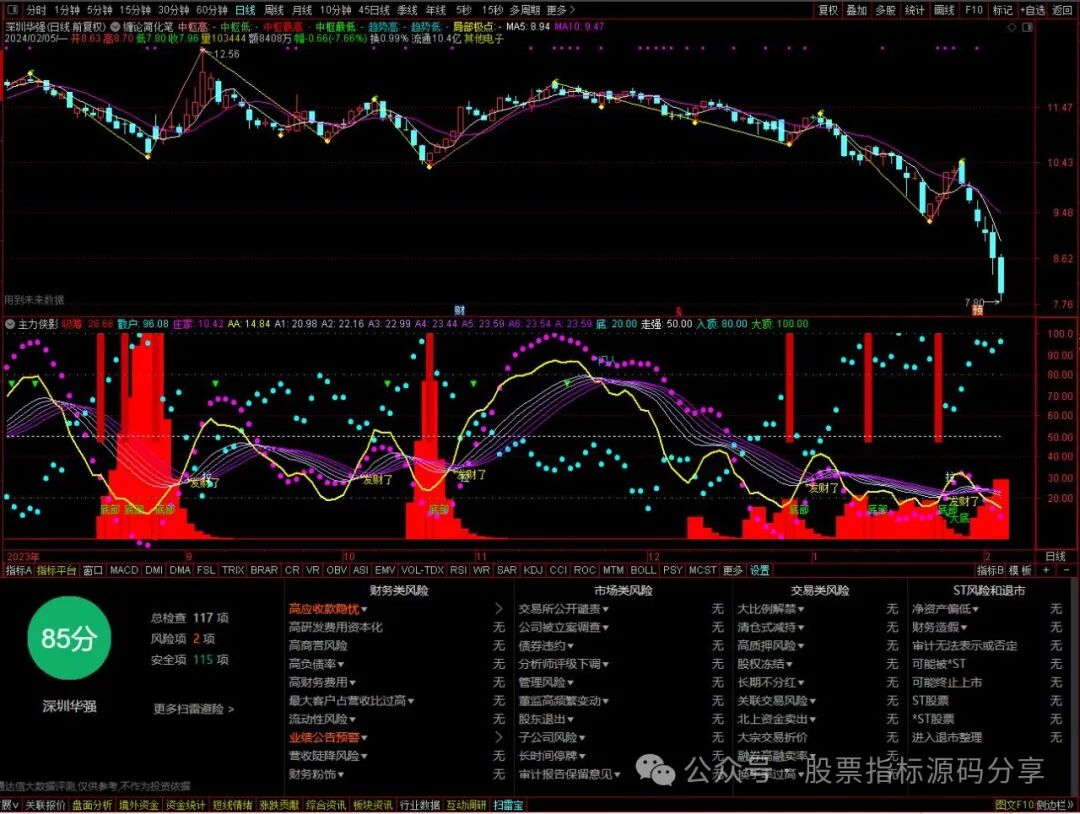Select the 30分钟 period
This screenshot has width=1080, height=814.
tap(174, 10)
